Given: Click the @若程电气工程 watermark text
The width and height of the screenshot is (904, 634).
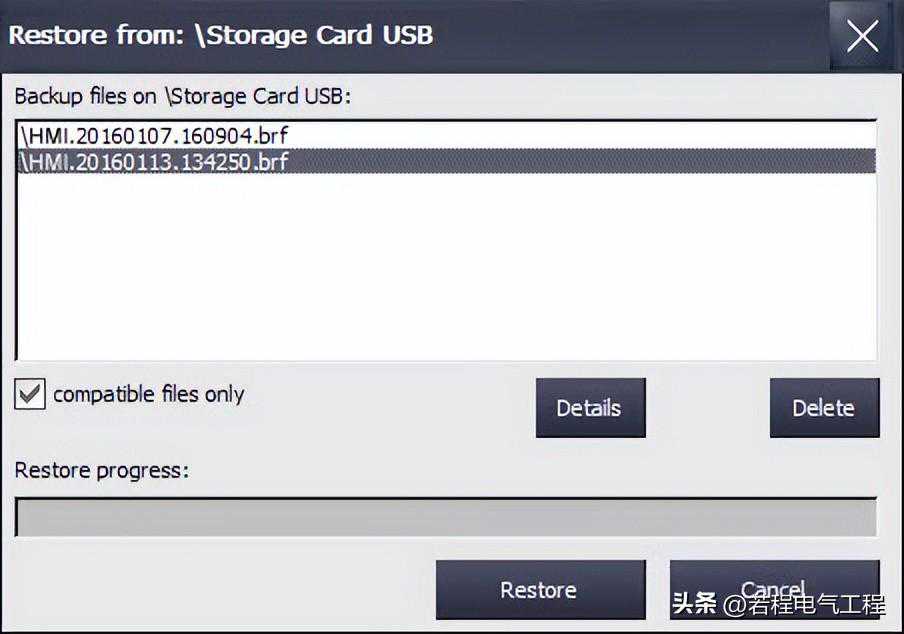Looking at the screenshot, I should pos(804,604).
